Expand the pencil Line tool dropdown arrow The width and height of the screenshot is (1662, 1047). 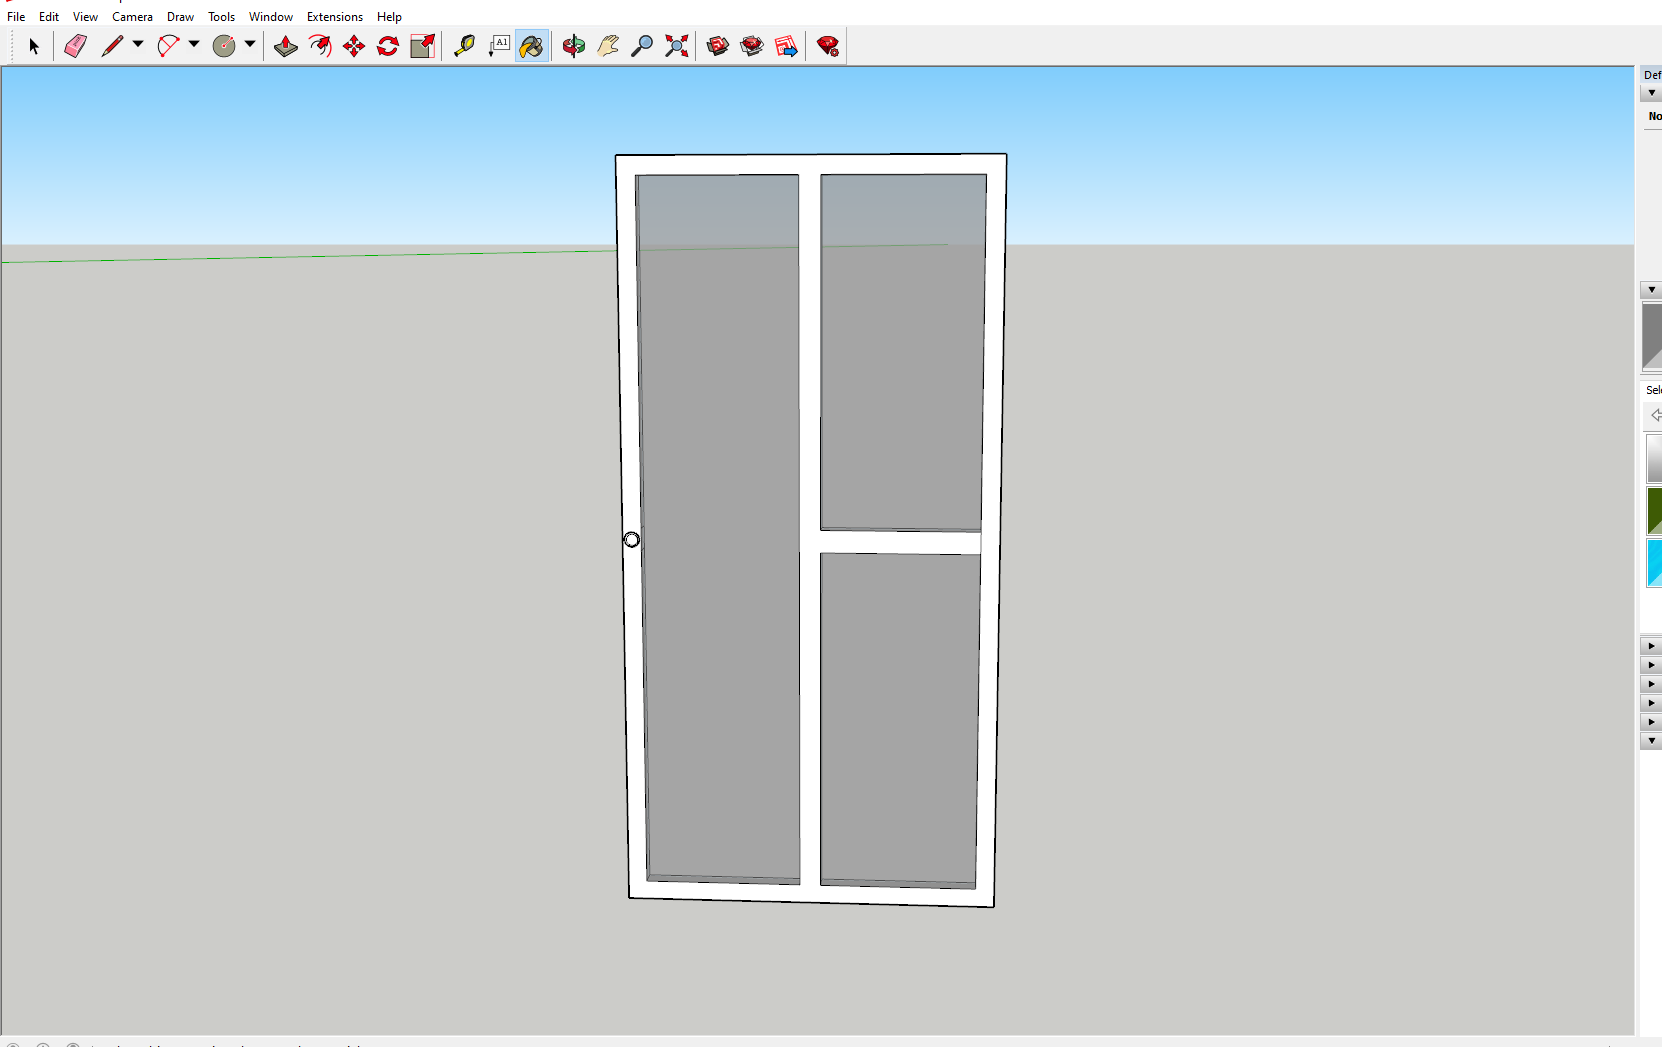(138, 44)
